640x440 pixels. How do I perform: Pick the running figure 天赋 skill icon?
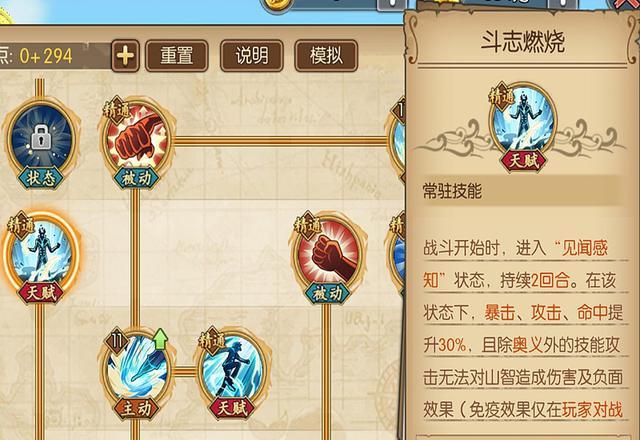click(x=233, y=367)
